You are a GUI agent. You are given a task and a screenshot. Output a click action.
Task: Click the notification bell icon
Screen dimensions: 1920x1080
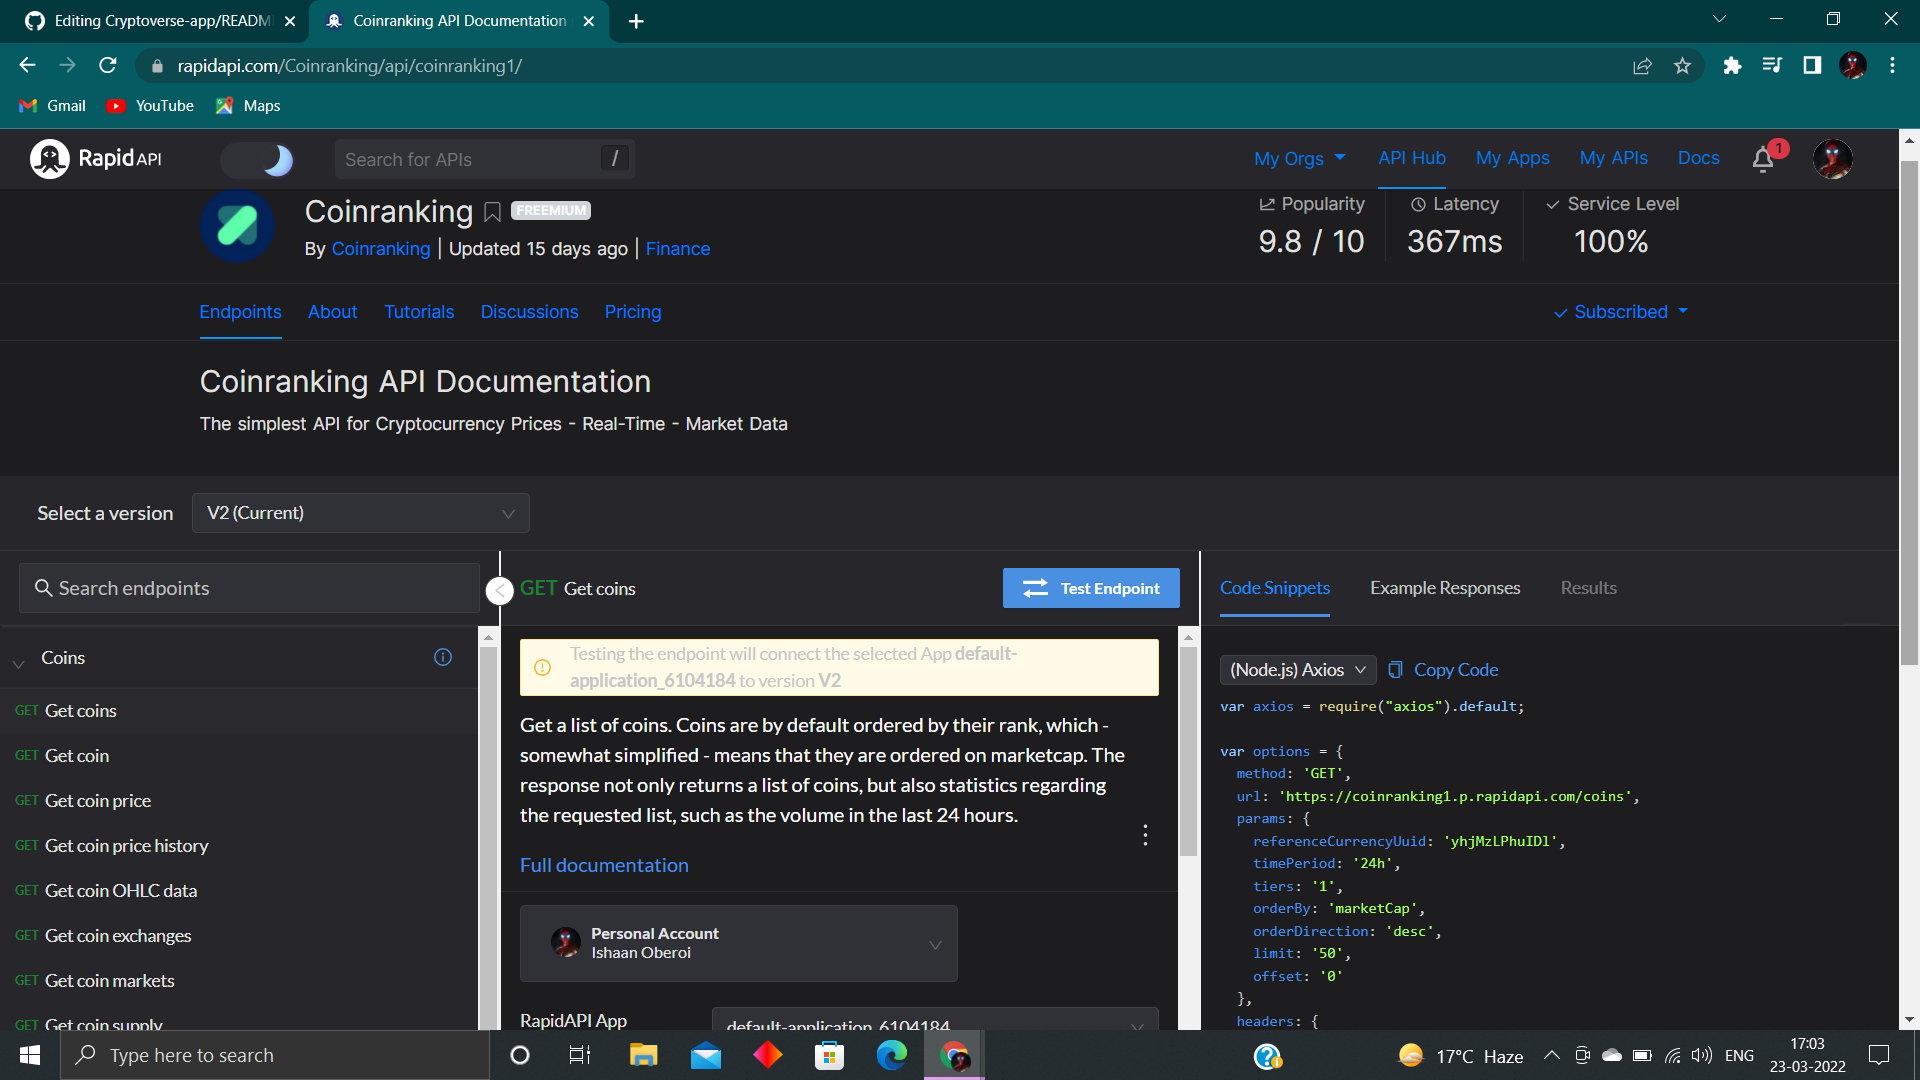[1761, 159]
